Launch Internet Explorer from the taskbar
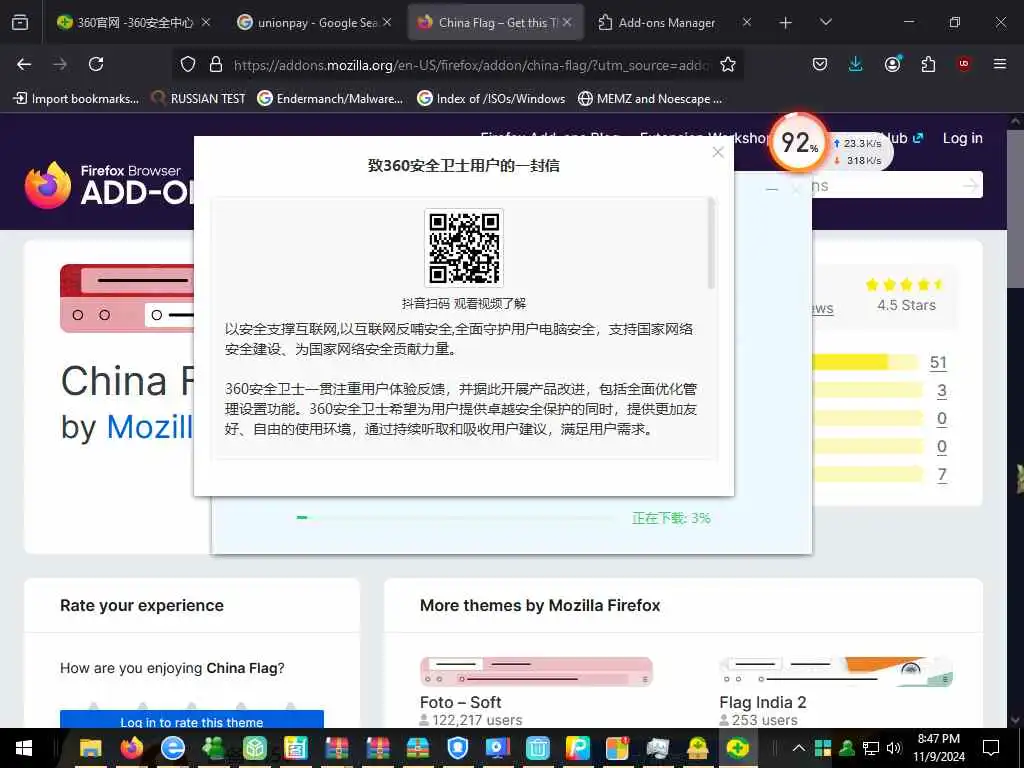The height and width of the screenshot is (768, 1024). click(172, 748)
